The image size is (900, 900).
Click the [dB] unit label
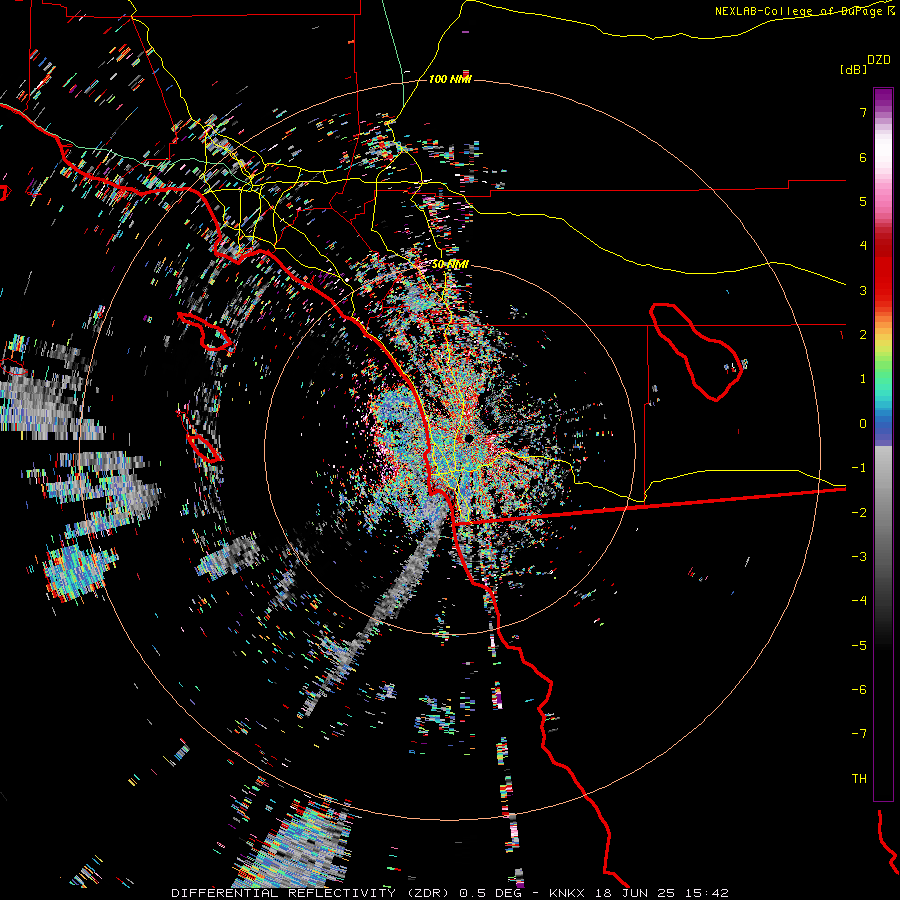(853, 69)
